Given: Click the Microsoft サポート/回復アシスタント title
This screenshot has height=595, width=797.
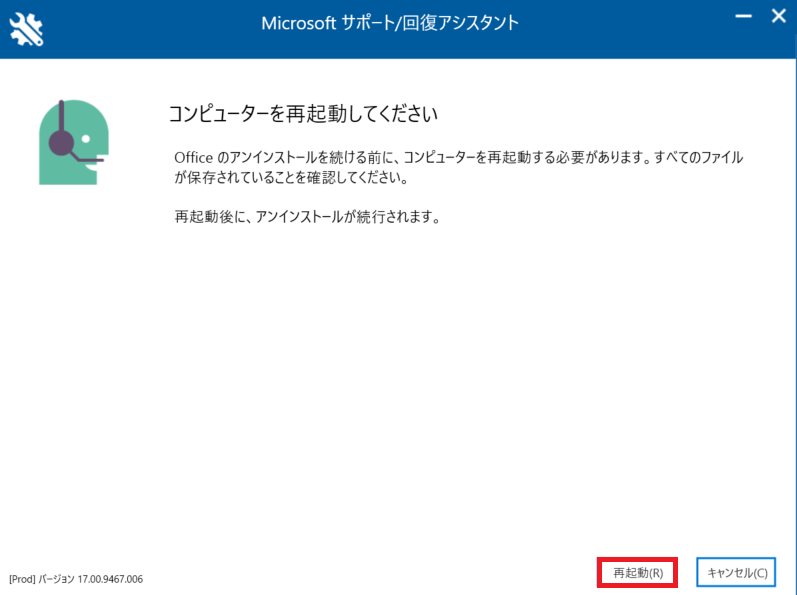Looking at the screenshot, I should coord(390,23).
